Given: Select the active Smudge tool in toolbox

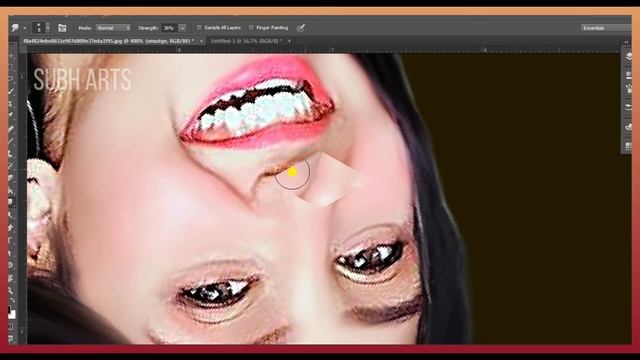Looking at the screenshot, I should point(12,202).
